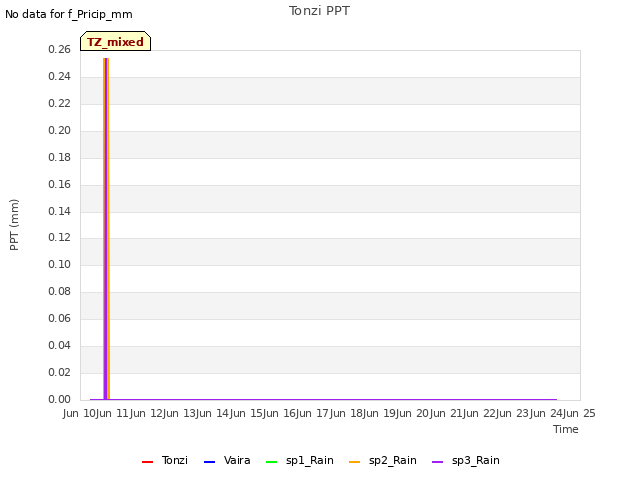Click the 0.24 y-axis value
The image size is (640, 480).
point(60,76)
